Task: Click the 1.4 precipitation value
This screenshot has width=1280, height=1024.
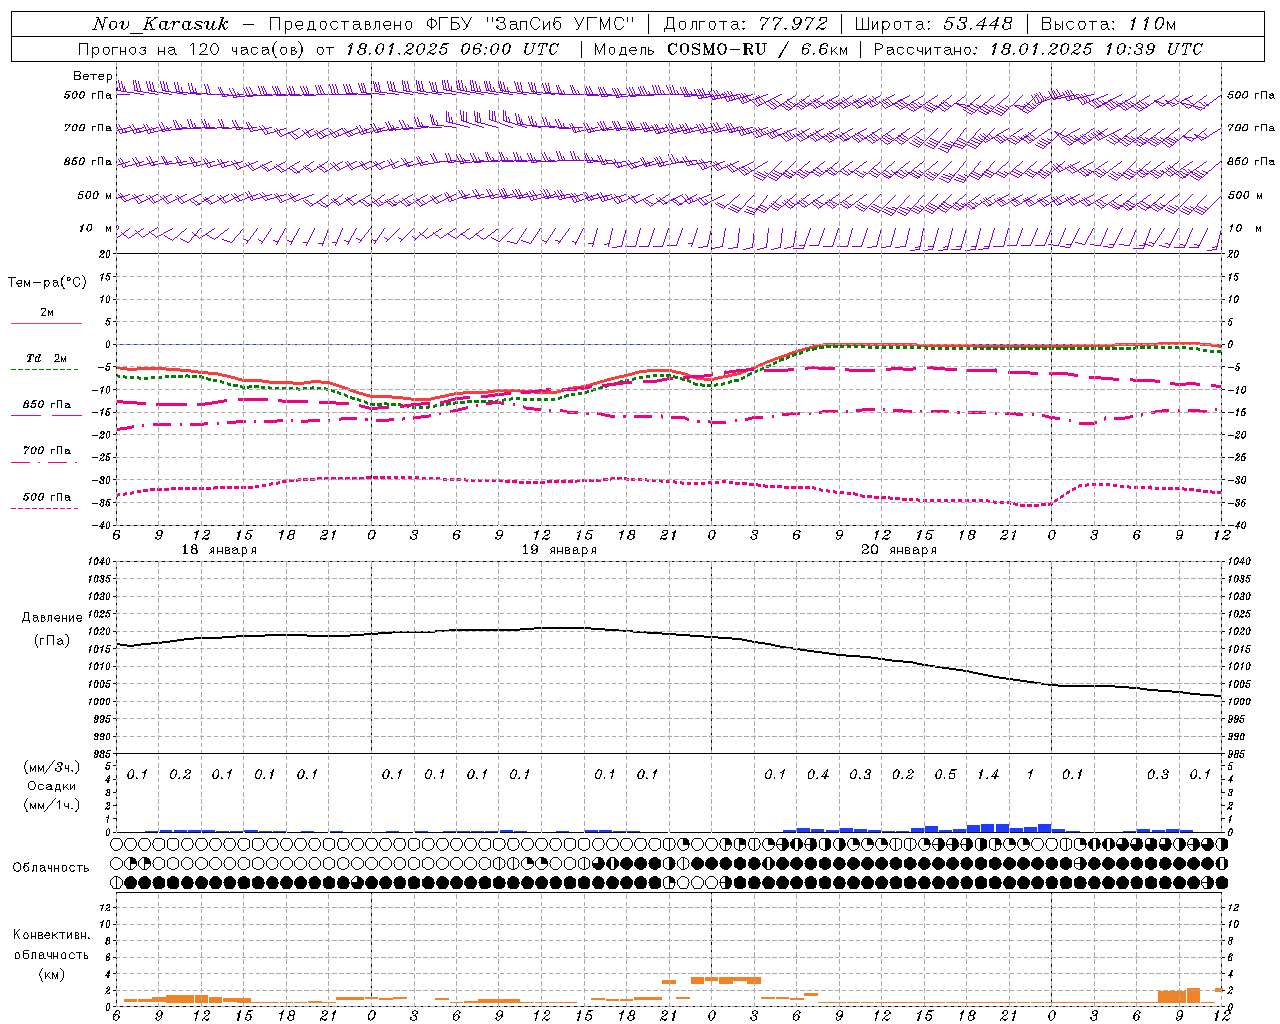Action: click(988, 775)
